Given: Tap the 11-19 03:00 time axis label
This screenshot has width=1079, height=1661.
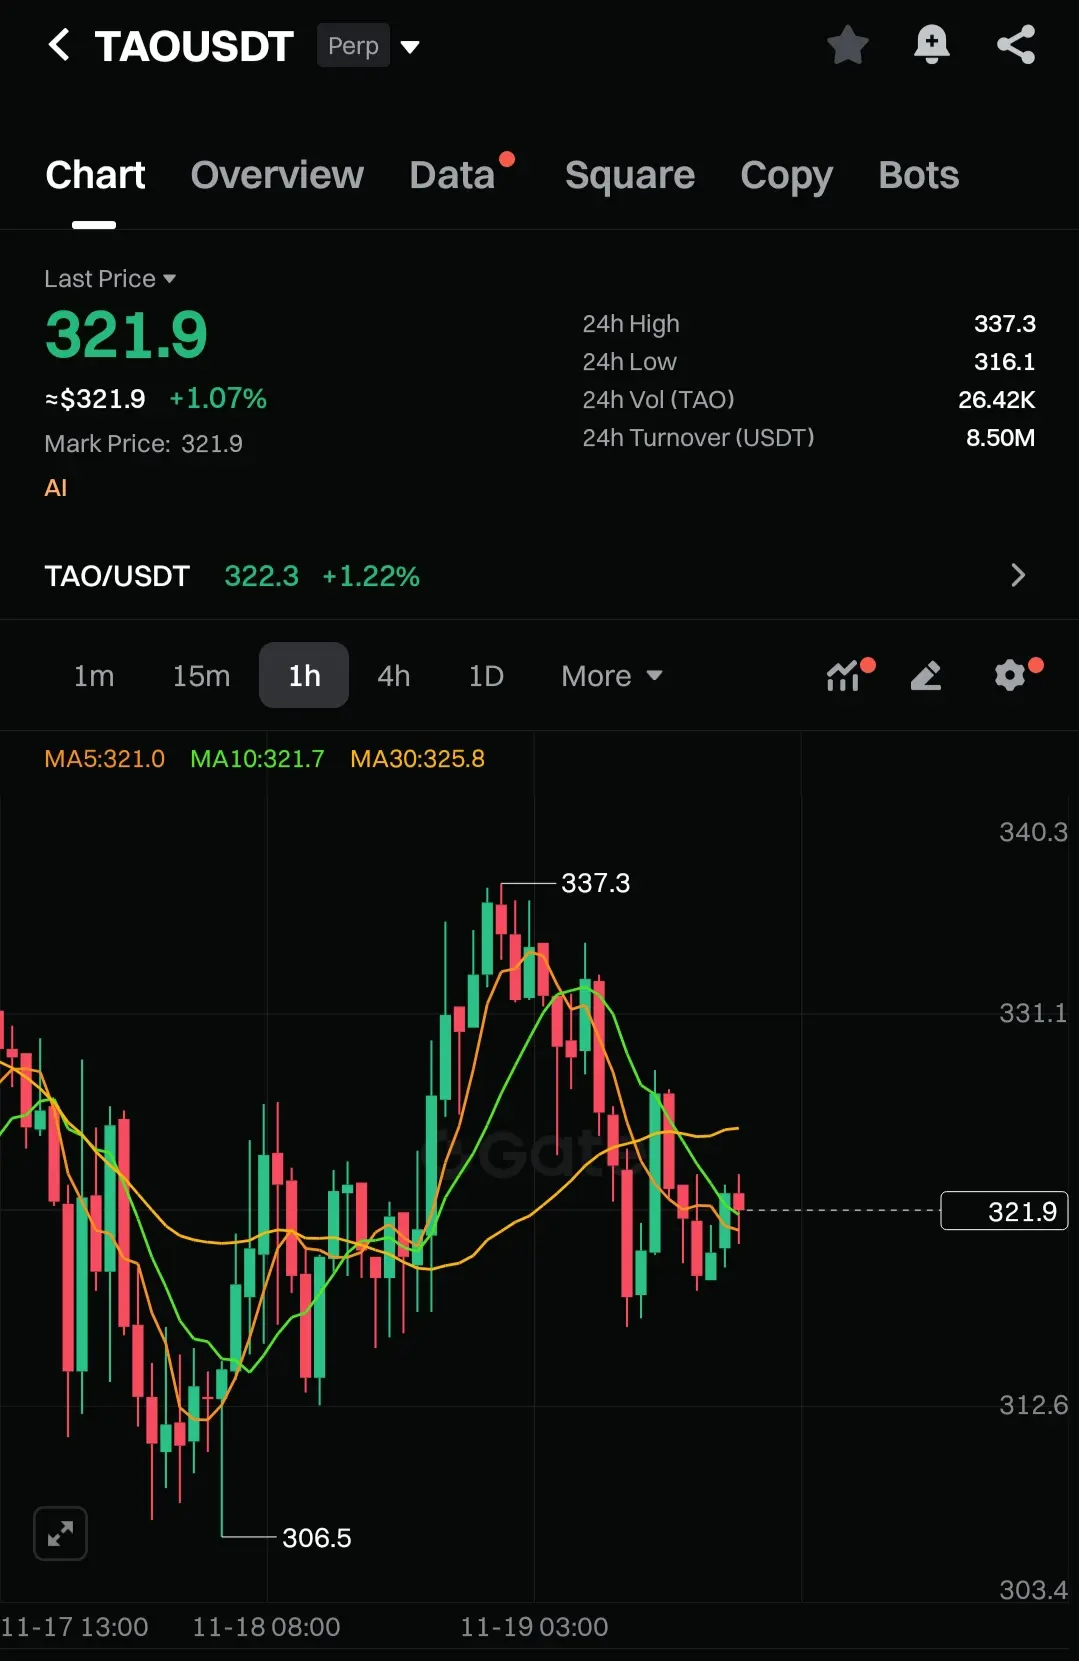Looking at the screenshot, I should coord(534,1627).
